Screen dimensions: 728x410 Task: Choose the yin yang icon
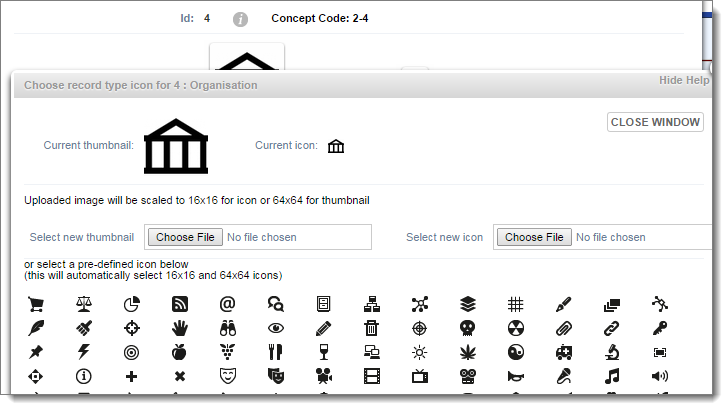tap(516, 352)
